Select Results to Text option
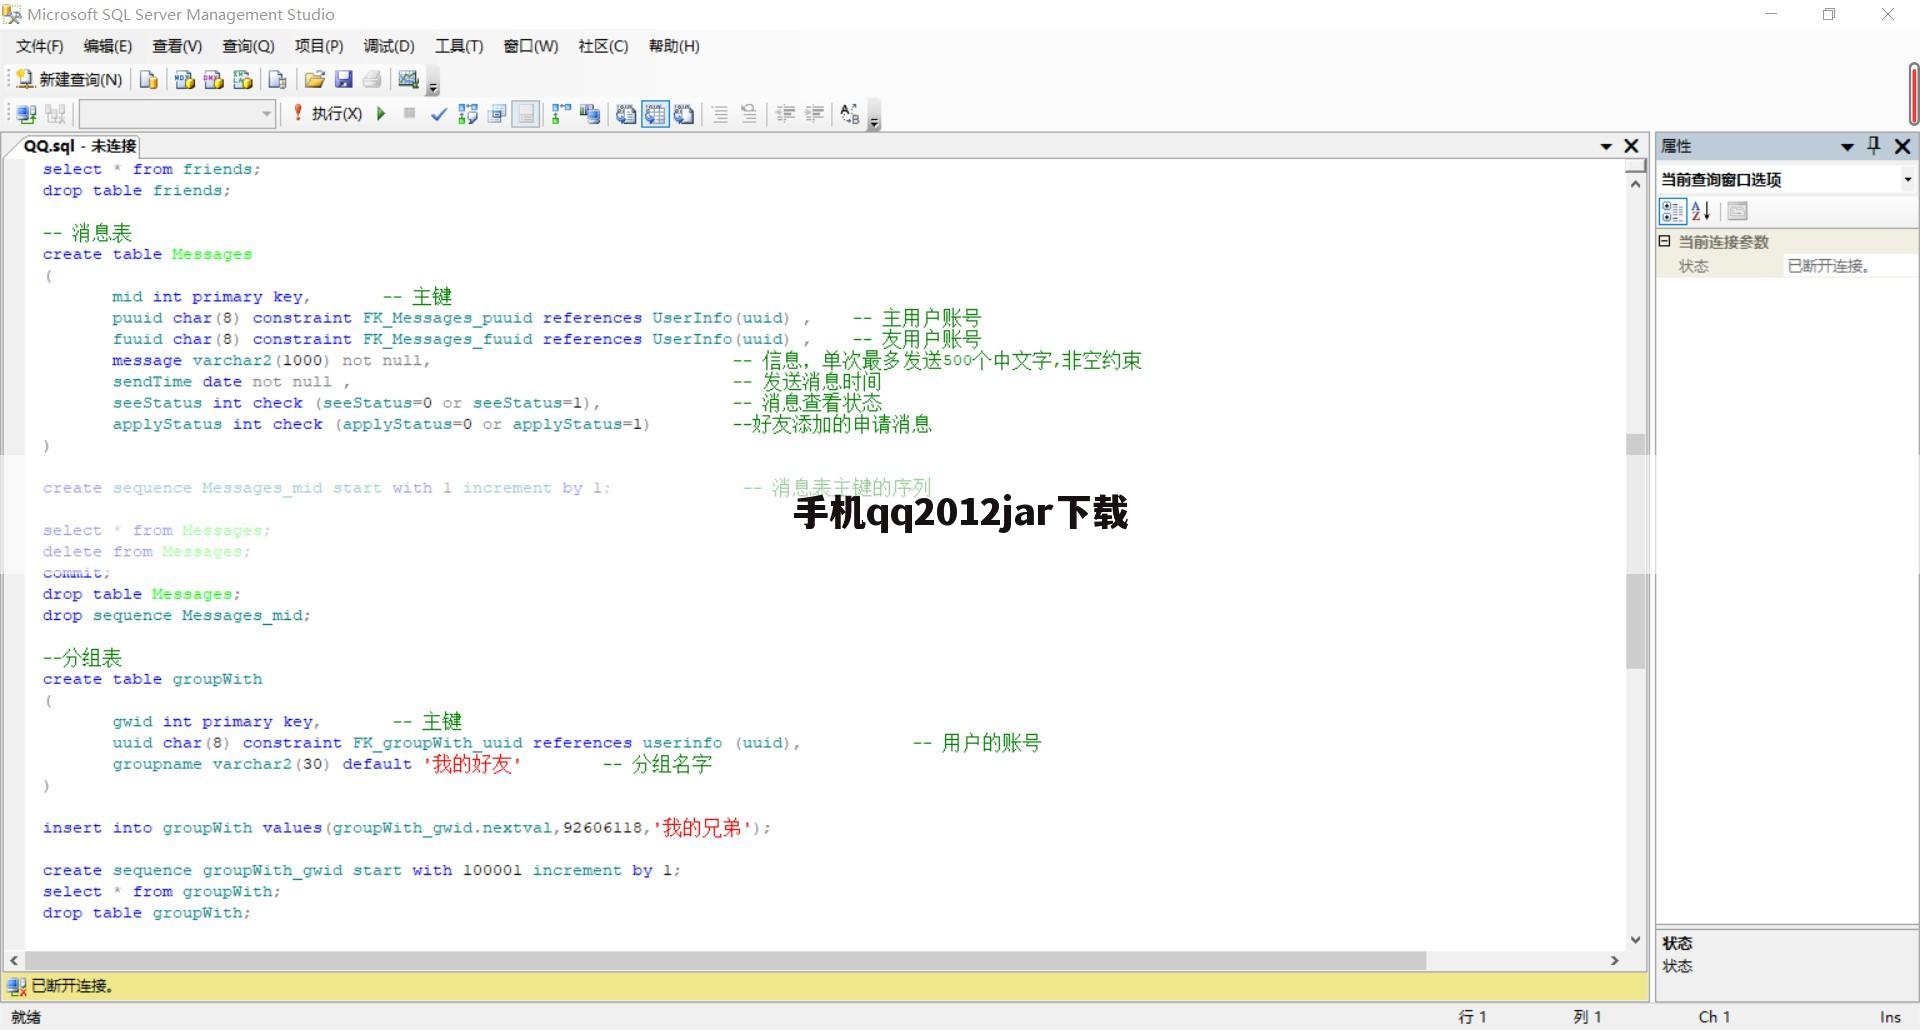 click(x=626, y=114)
